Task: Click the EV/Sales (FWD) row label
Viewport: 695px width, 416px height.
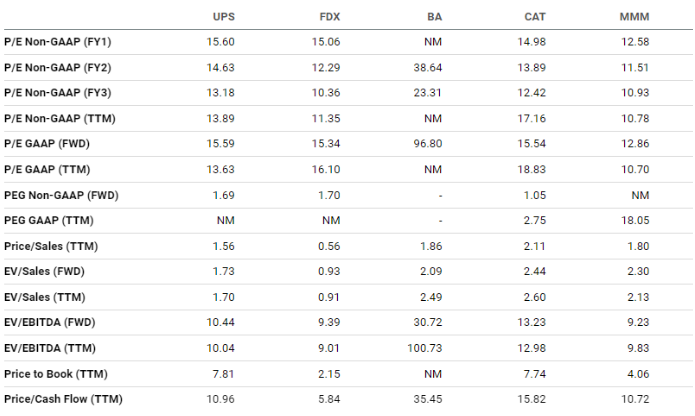Action: (44, 272)
